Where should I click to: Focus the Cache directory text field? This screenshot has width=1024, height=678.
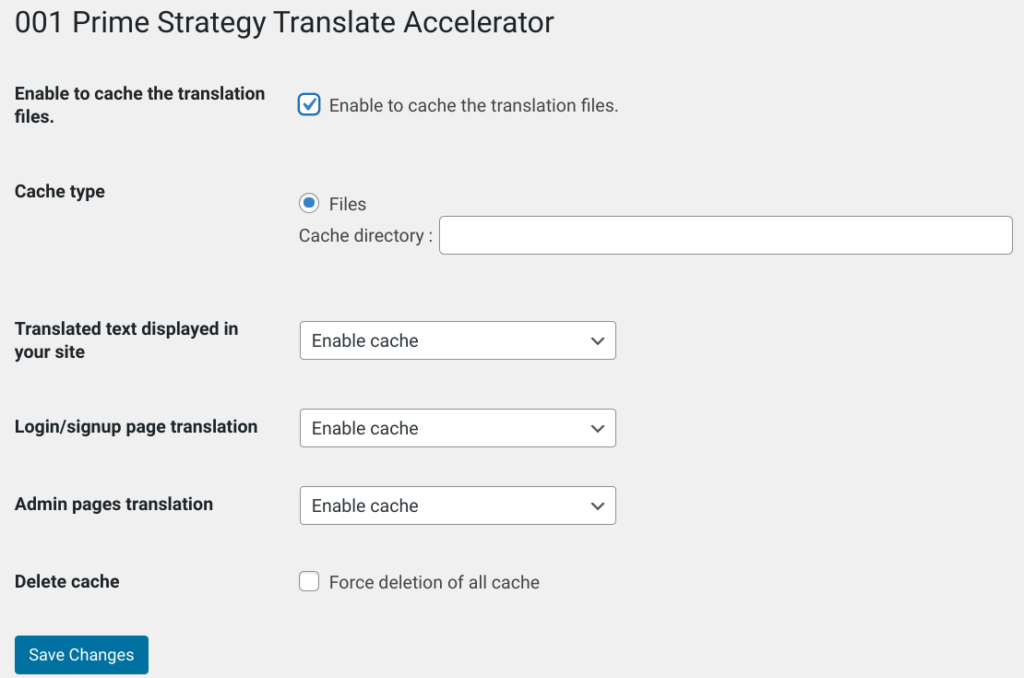coord(726,235)
